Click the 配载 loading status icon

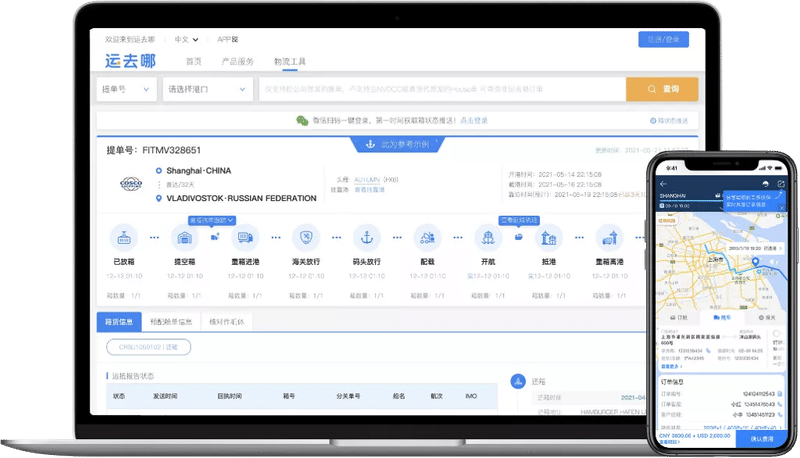[428, 238]
